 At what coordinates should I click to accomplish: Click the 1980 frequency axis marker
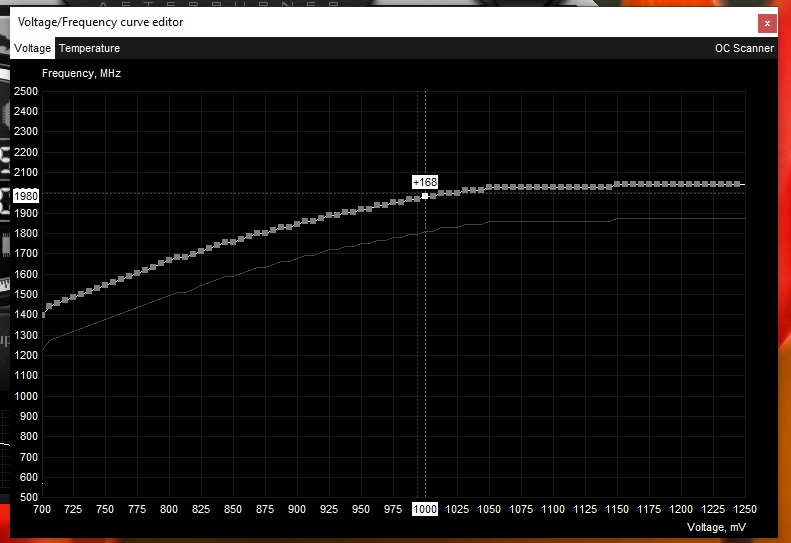click(x=26, y=196)
